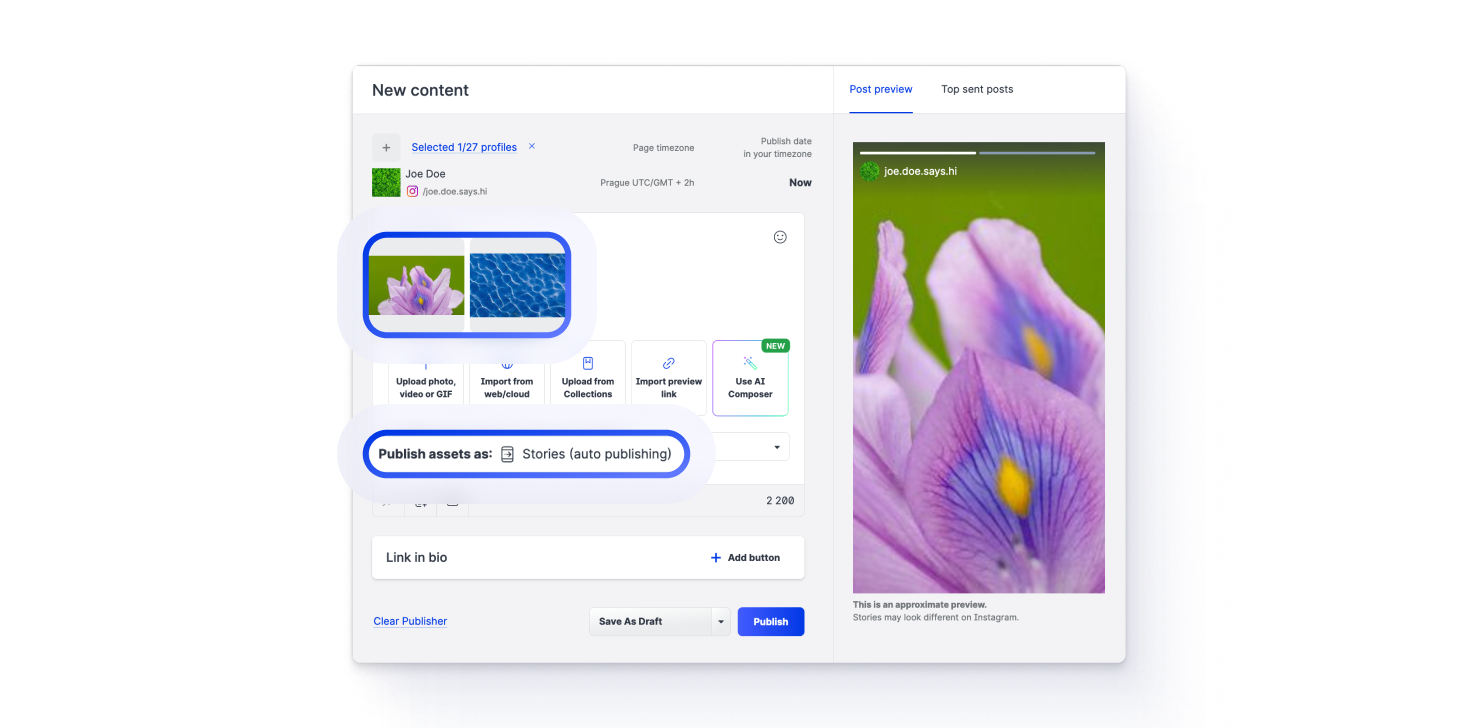Open the emoji picker smiley icon
This screenshot has width=1478, height=728.
(780, 237)
